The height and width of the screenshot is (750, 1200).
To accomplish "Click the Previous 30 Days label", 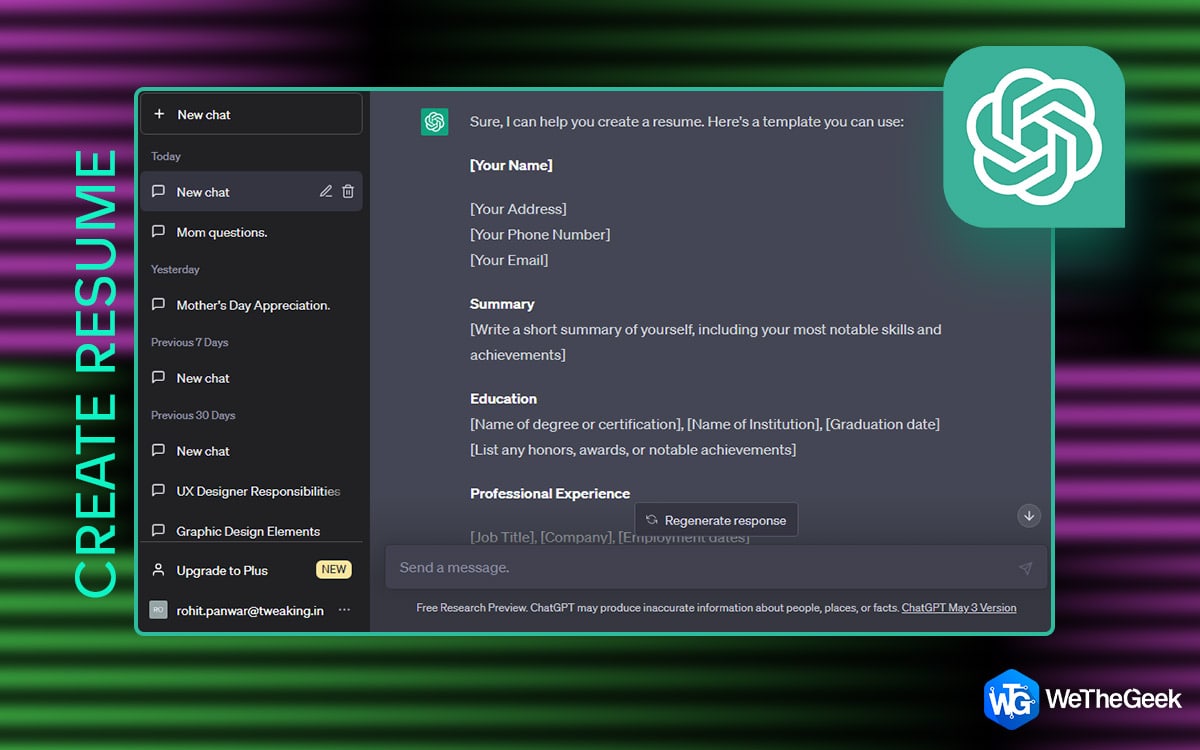I will tap(193, 415).
